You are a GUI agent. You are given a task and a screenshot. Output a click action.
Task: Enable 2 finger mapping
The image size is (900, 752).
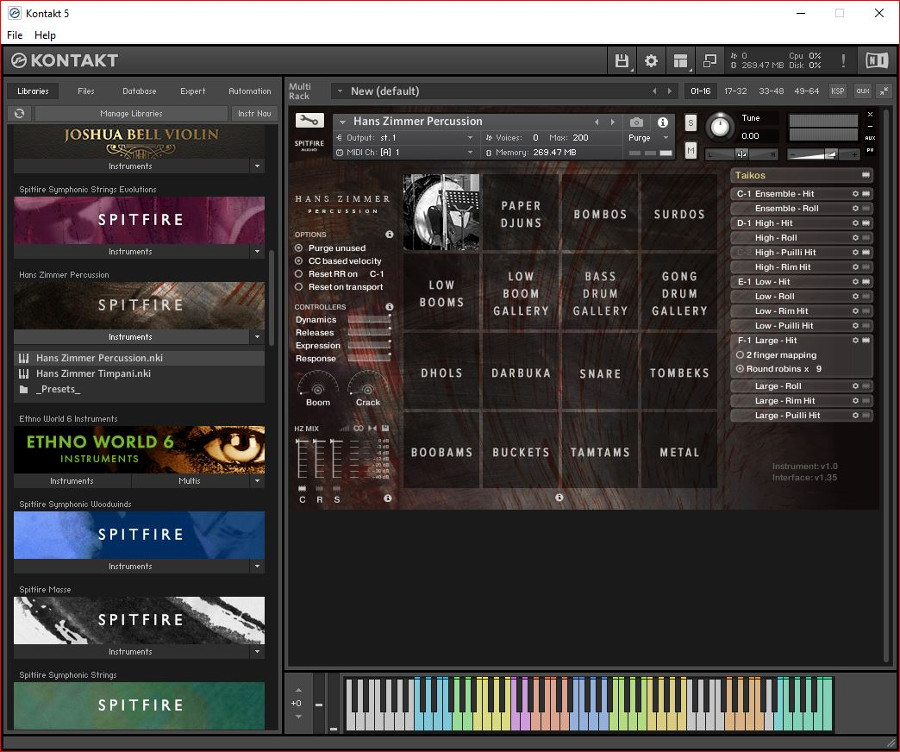(740, 355)
